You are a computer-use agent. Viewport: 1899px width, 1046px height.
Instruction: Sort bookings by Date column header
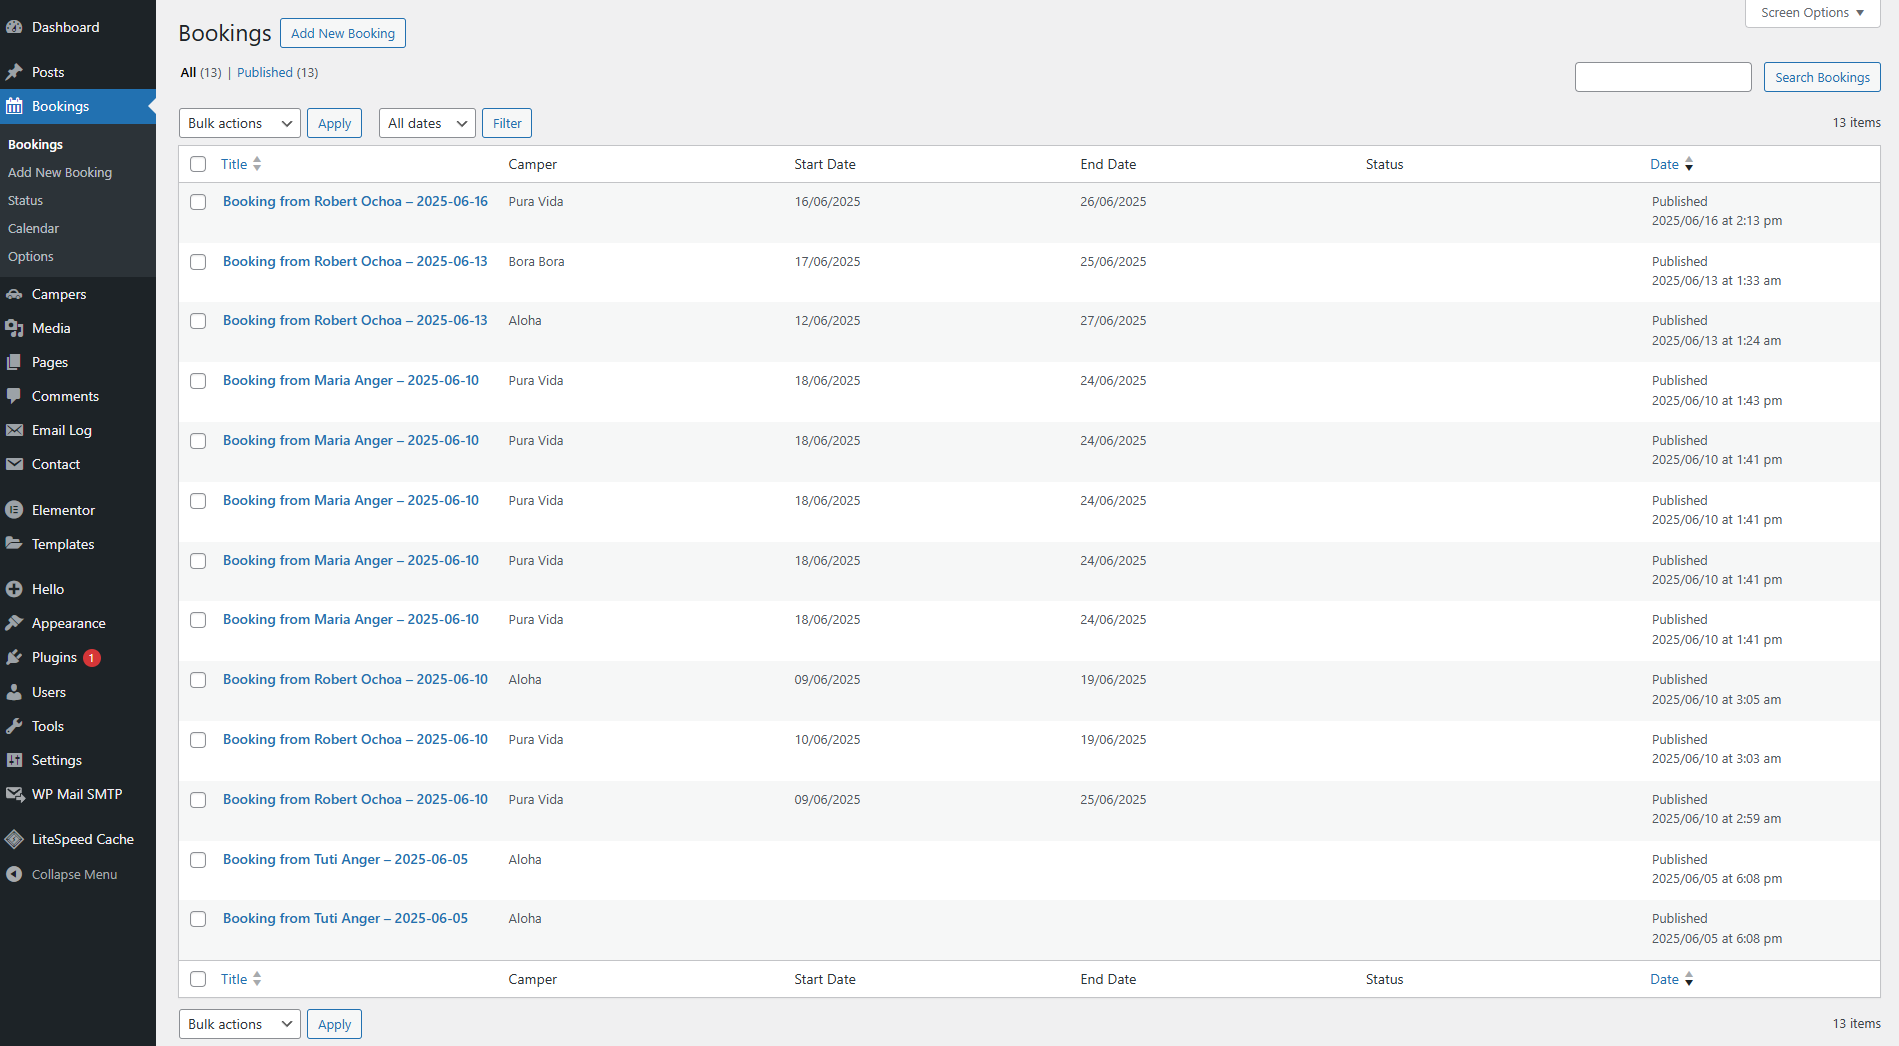tap(1671, 164)
